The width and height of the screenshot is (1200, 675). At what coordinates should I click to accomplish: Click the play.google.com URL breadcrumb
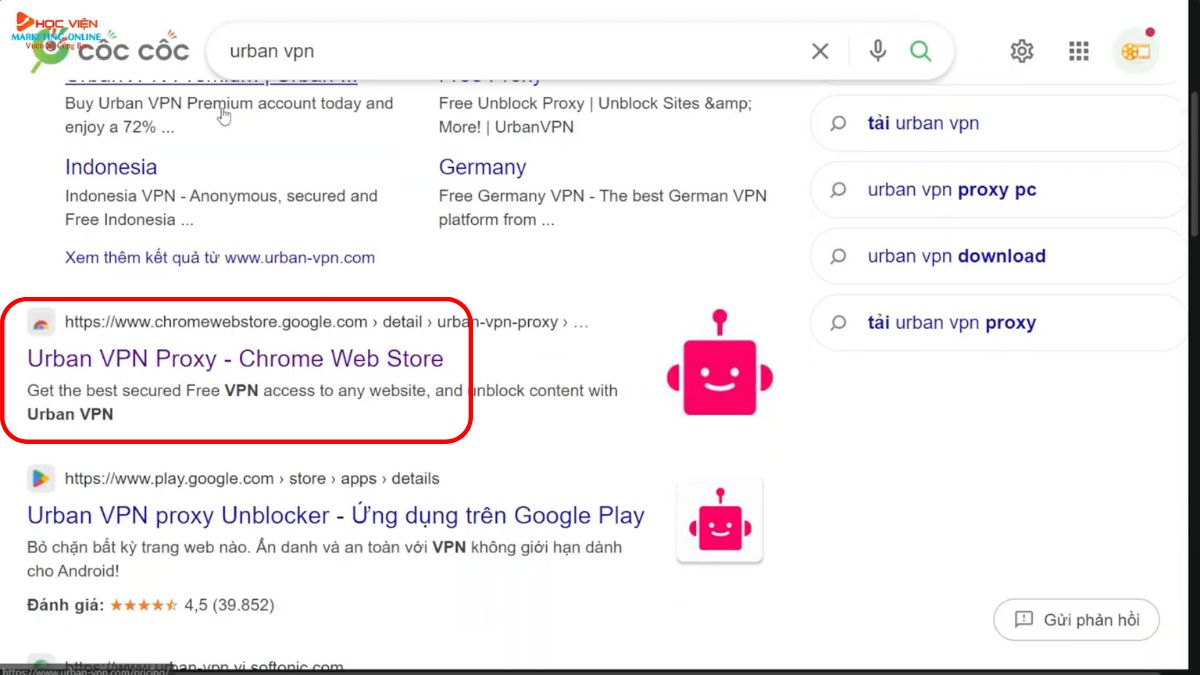tap(252, 478)
